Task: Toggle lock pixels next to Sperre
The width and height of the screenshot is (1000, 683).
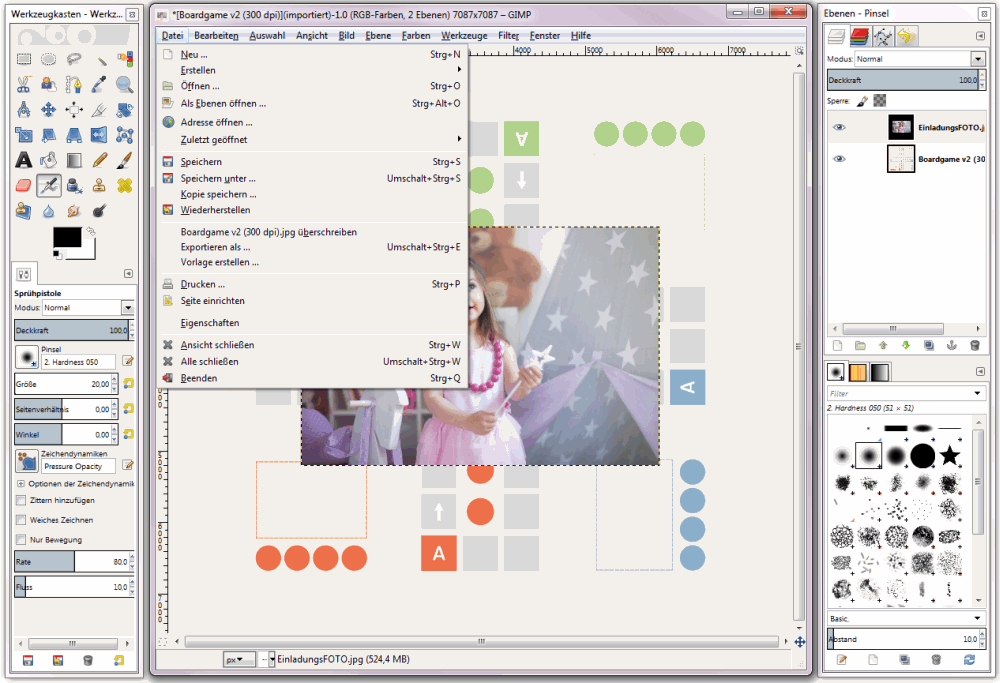Action: click(x=862, y=101)
